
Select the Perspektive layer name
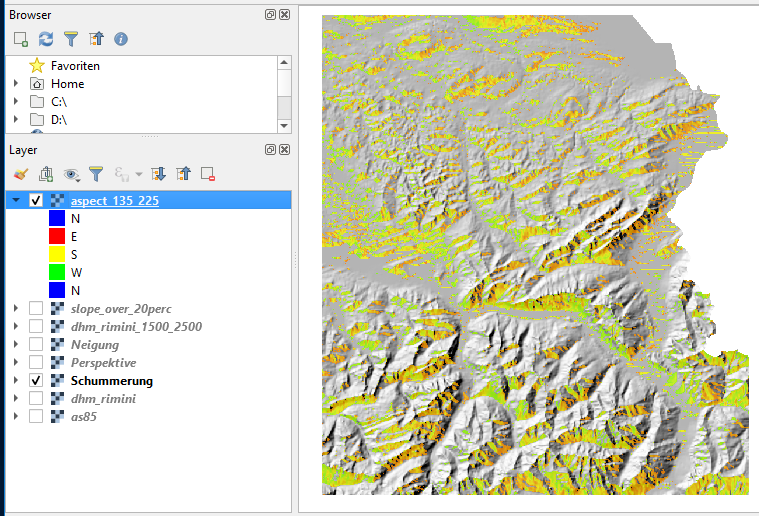(103, 363)
